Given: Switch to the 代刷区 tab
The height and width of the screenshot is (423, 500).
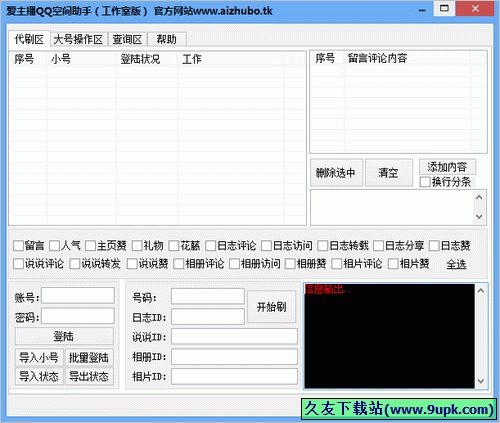Looking at the screenshot, I should point(29,39).
